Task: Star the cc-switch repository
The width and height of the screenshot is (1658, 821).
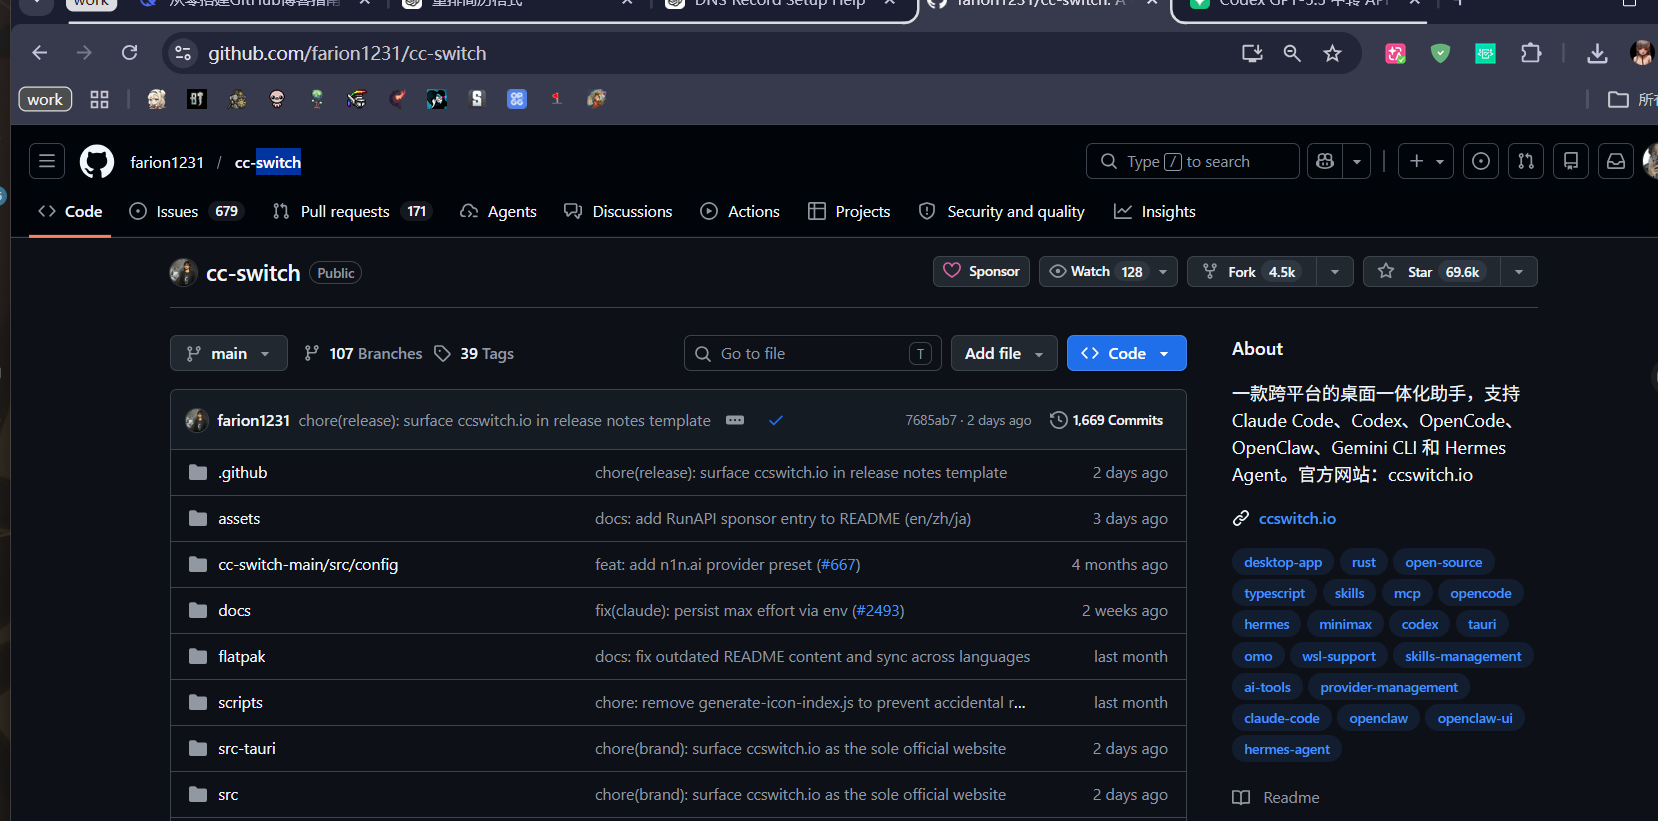Action: tap(1431, 271)
